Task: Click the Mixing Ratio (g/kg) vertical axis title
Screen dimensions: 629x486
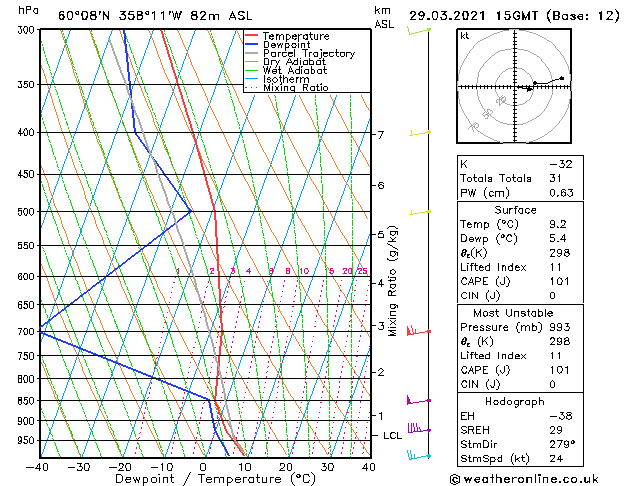Action: (392, 281)
